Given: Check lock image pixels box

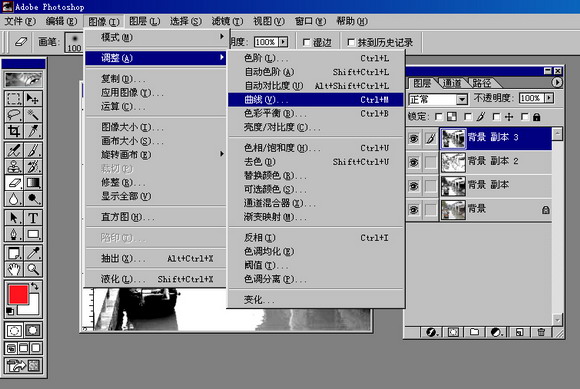Looking at the screenshot, I should [468, 117].
